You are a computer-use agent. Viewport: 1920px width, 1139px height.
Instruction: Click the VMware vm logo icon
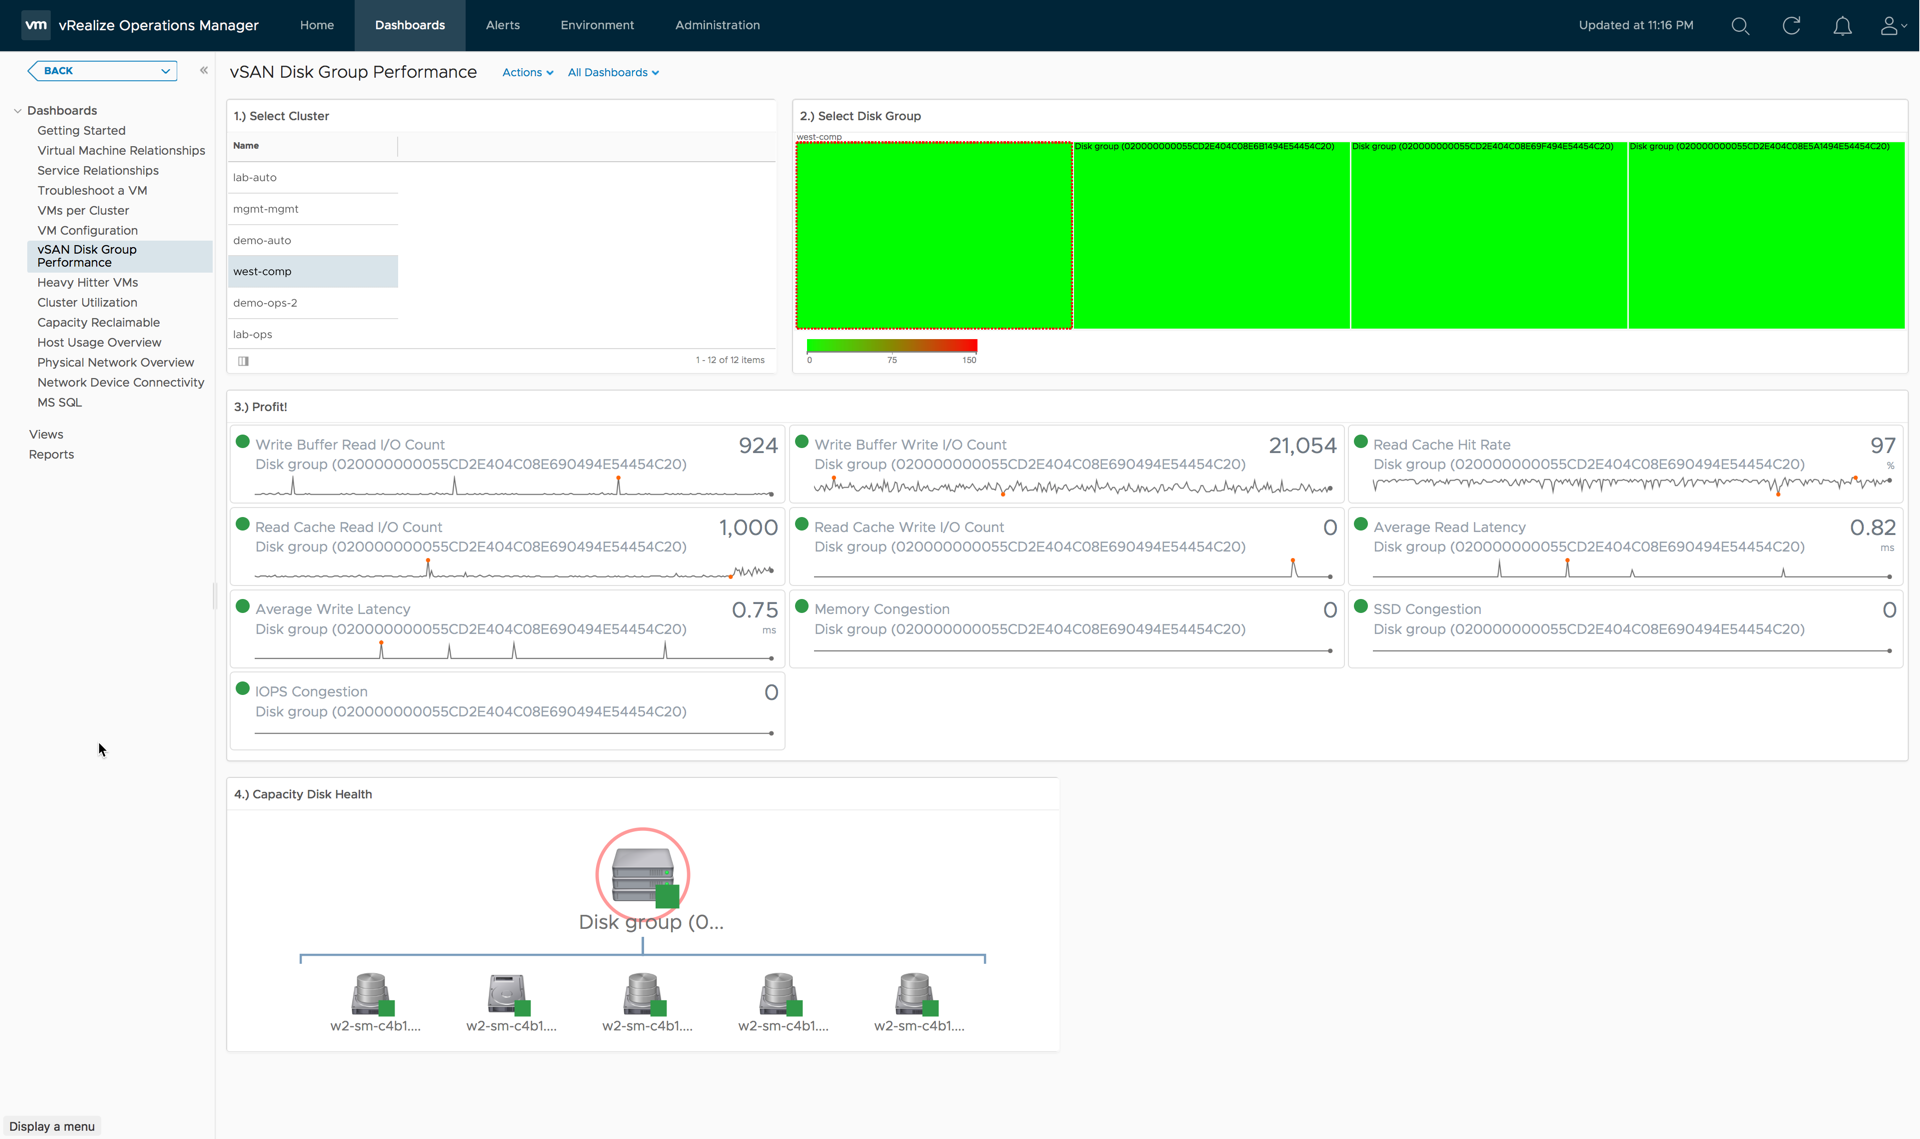coord(36,25)
